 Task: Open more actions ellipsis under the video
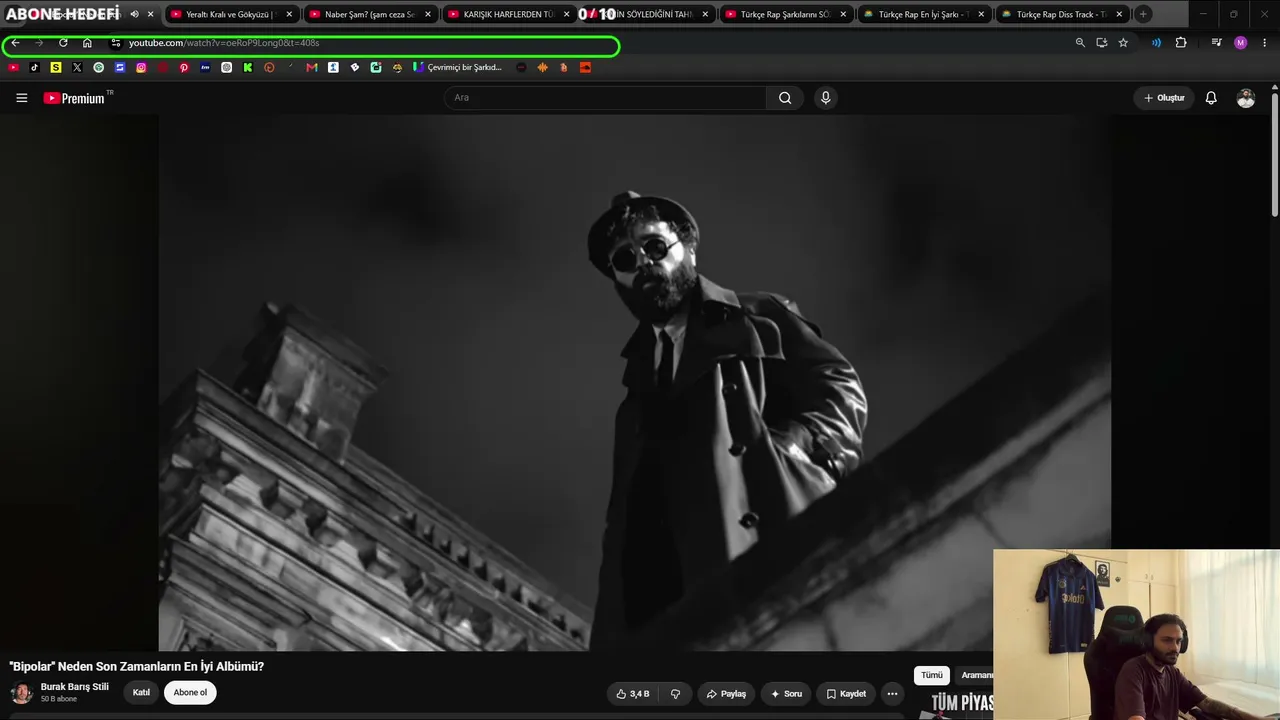click(x=892, y=694)
